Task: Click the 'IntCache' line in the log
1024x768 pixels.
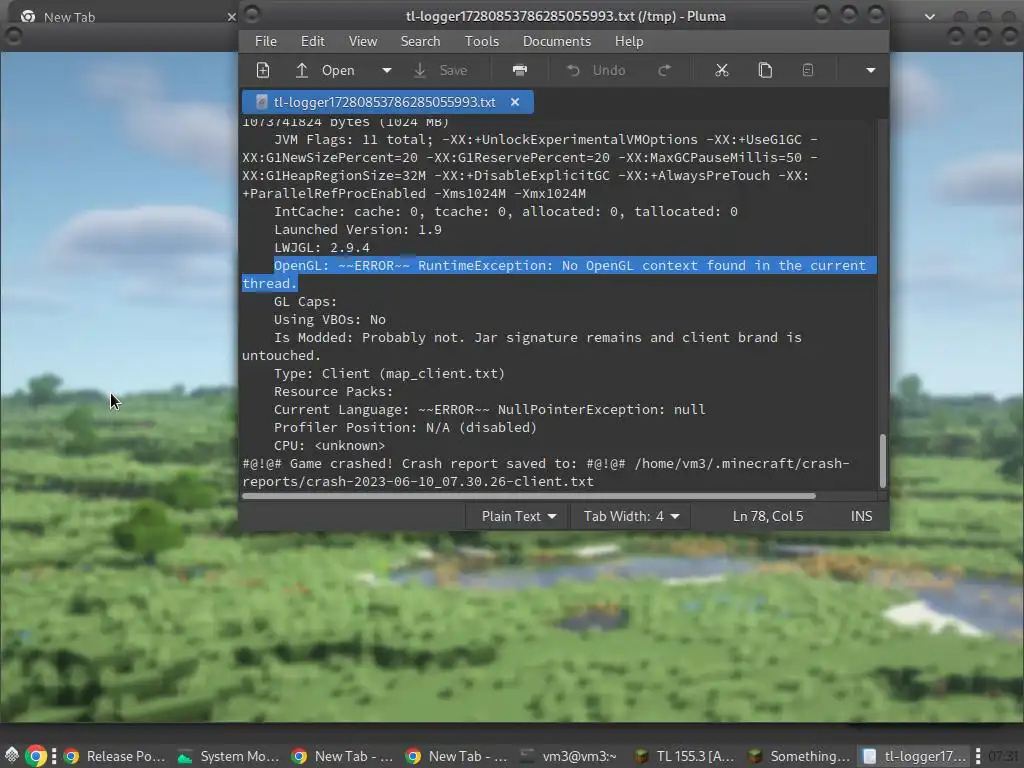Action: (506, 212)
